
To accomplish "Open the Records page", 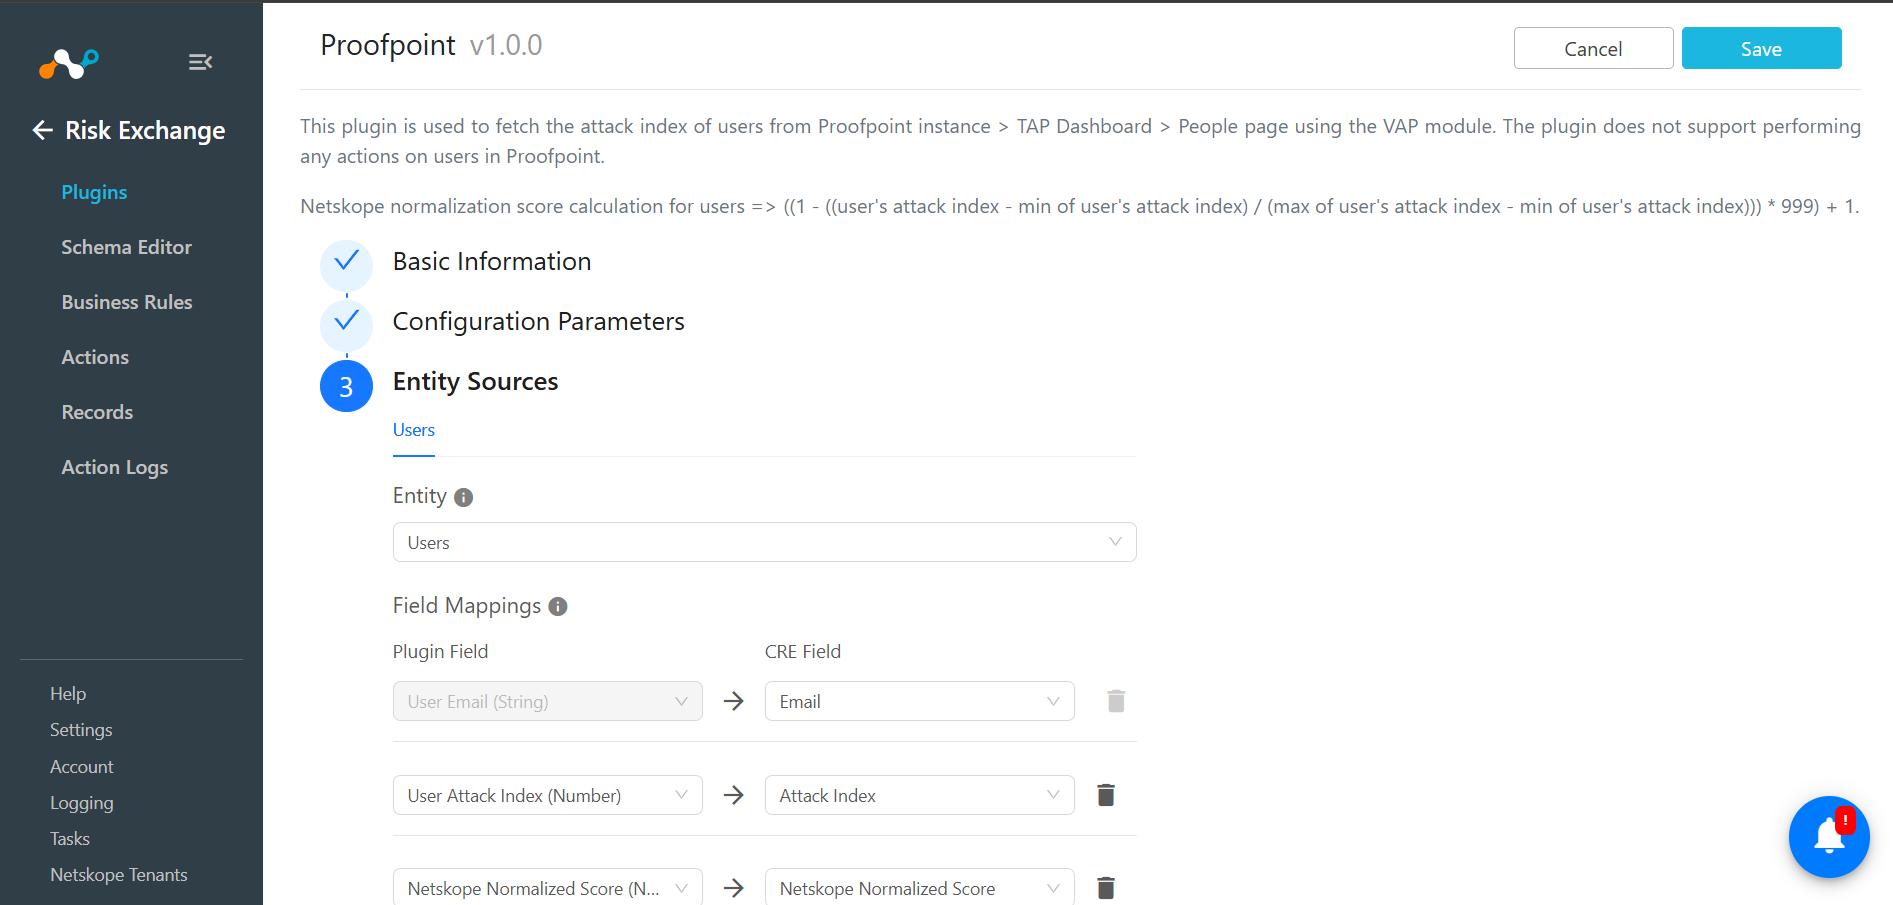I will (97, 412).
